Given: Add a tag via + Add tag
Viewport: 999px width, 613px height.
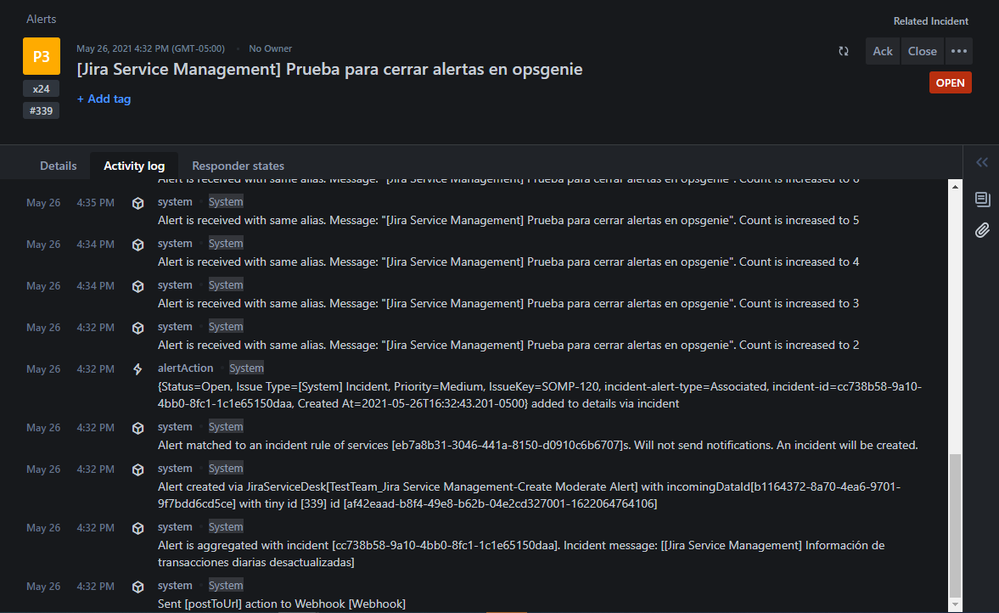Looking at the screenshot, I should (104, 99).
